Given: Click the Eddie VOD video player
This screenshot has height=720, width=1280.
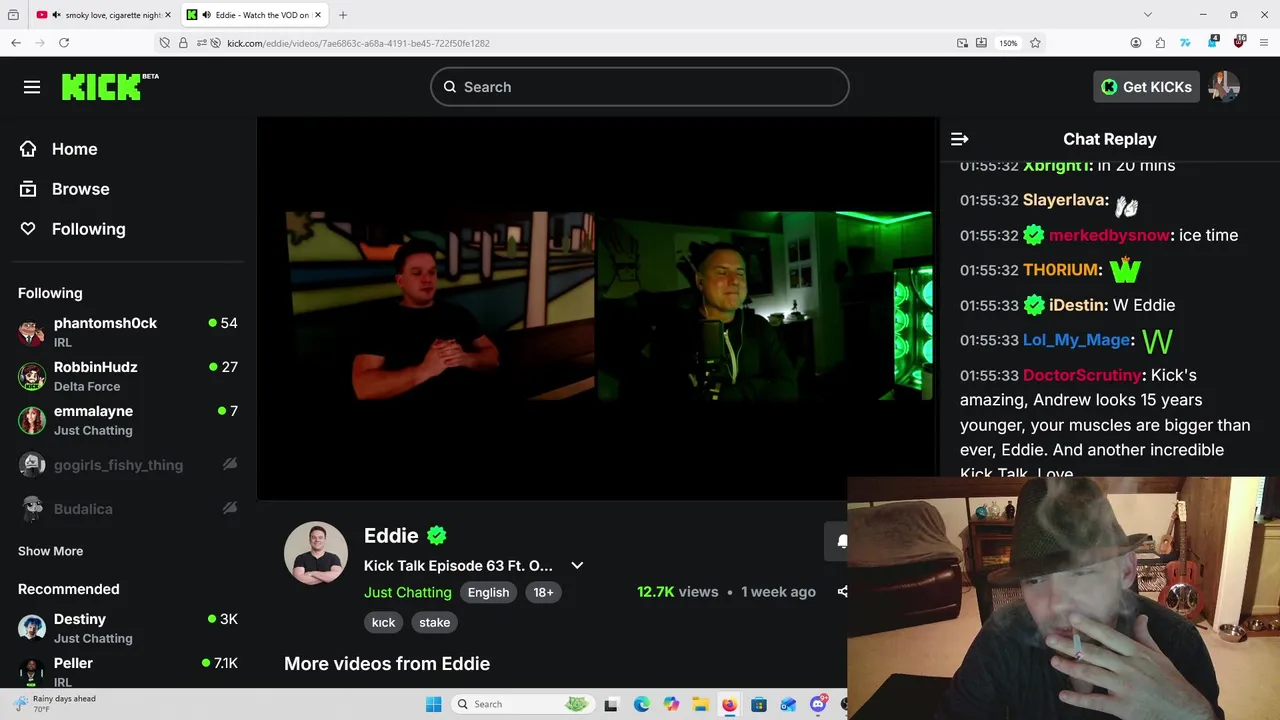Looking at the screenshot, I should [598, 308].
